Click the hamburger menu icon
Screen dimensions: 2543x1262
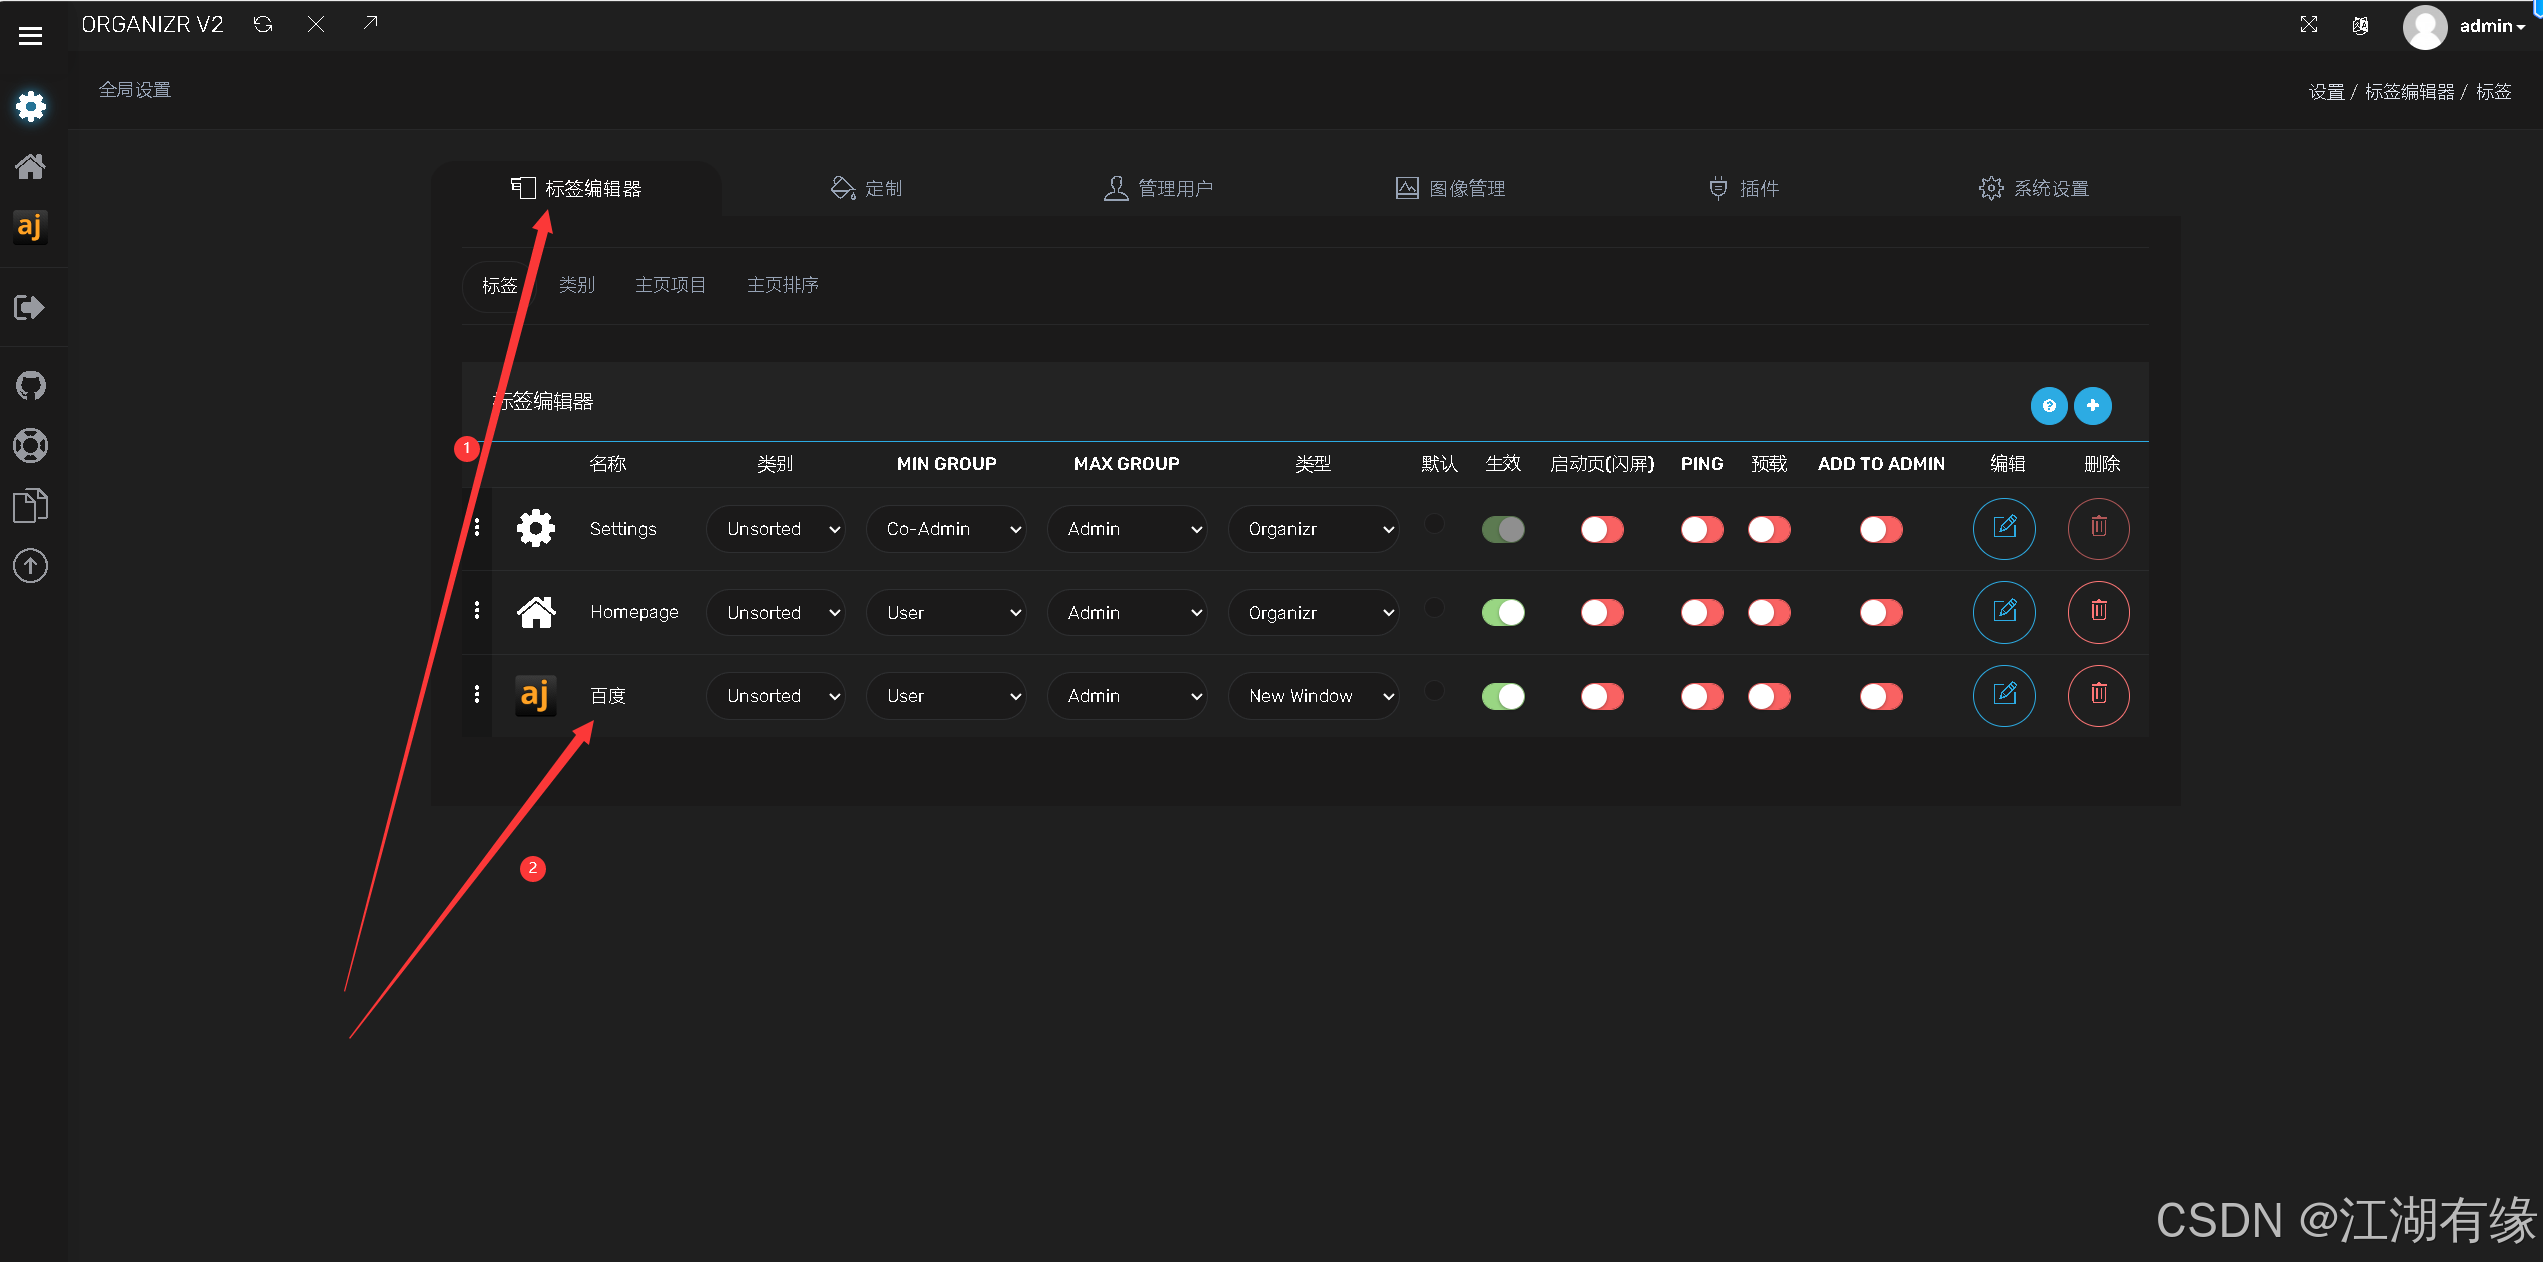pos(30,36)
